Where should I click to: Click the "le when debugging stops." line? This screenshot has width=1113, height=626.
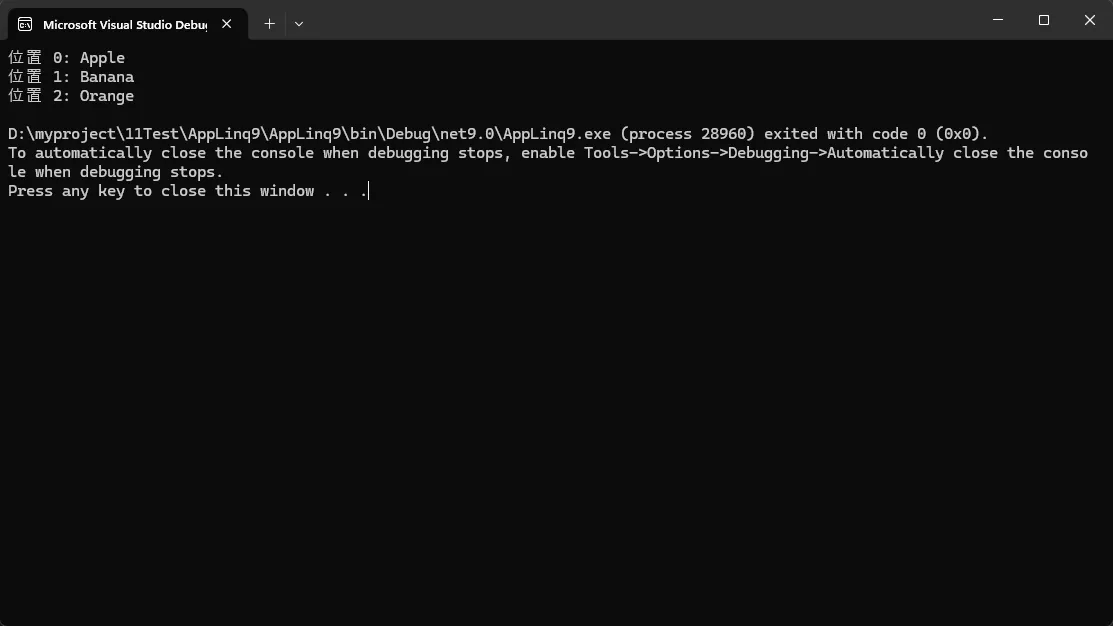115,172
